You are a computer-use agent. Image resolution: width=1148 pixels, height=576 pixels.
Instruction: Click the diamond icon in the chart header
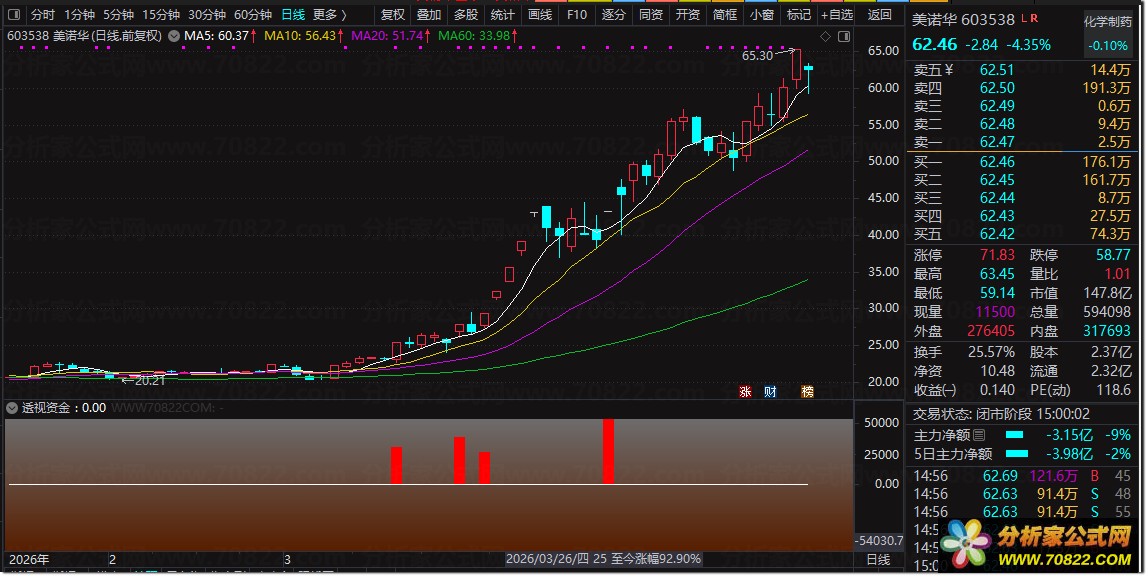click(x=825, y=36)
